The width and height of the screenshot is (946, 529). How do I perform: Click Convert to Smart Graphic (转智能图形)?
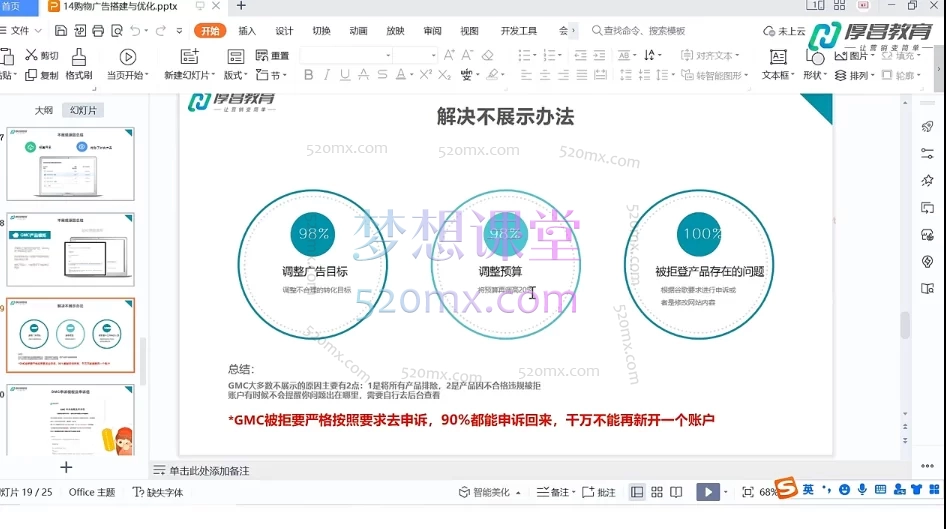pyautogui.click(x=714, y=75)
